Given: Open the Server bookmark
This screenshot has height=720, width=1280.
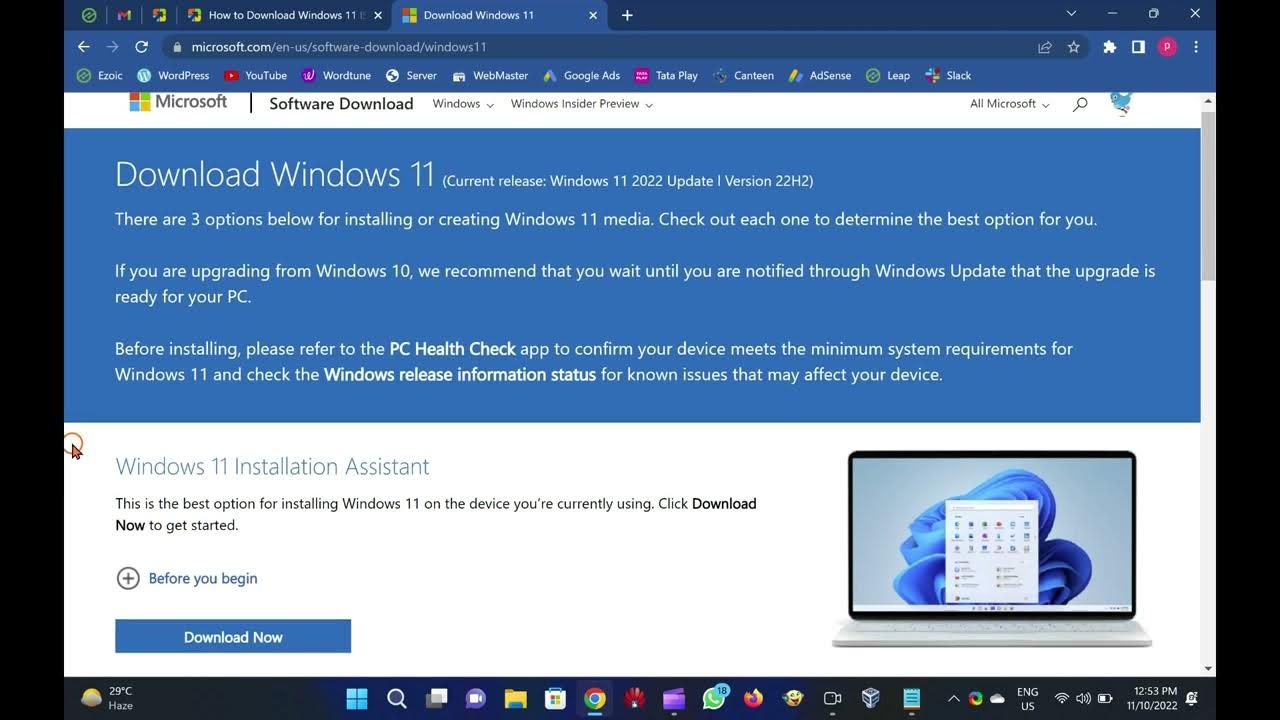Looking at the screenshot, I should point(411,75).
